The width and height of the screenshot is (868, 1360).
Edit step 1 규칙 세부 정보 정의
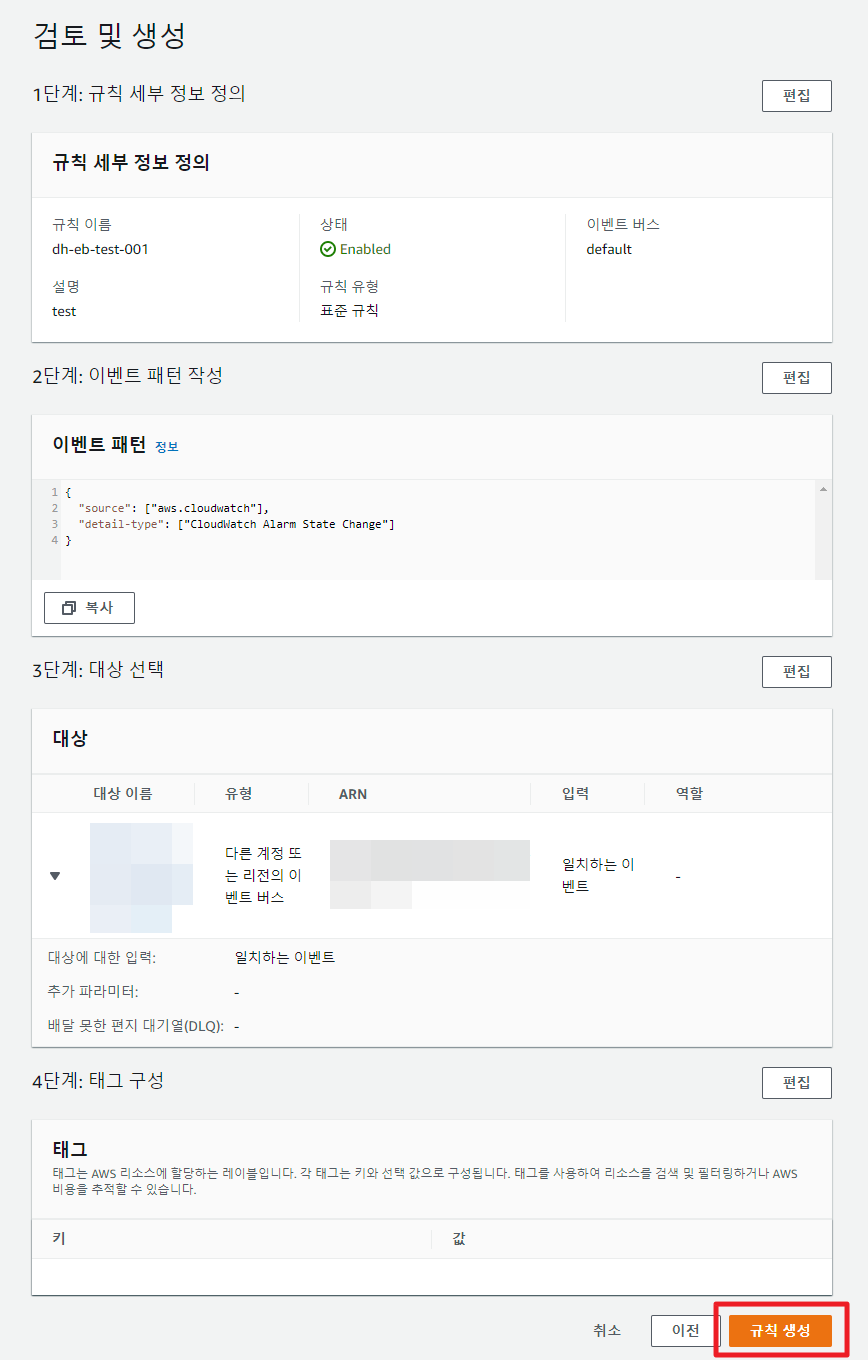(796, 96)
